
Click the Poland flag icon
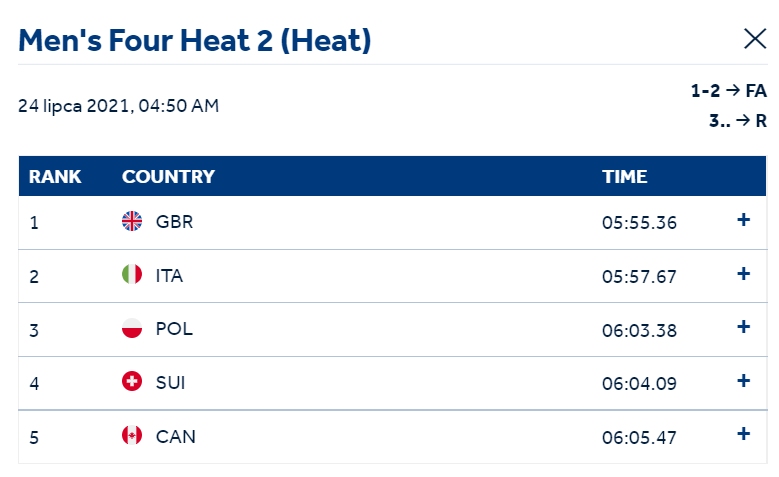[x=132, y=328]
